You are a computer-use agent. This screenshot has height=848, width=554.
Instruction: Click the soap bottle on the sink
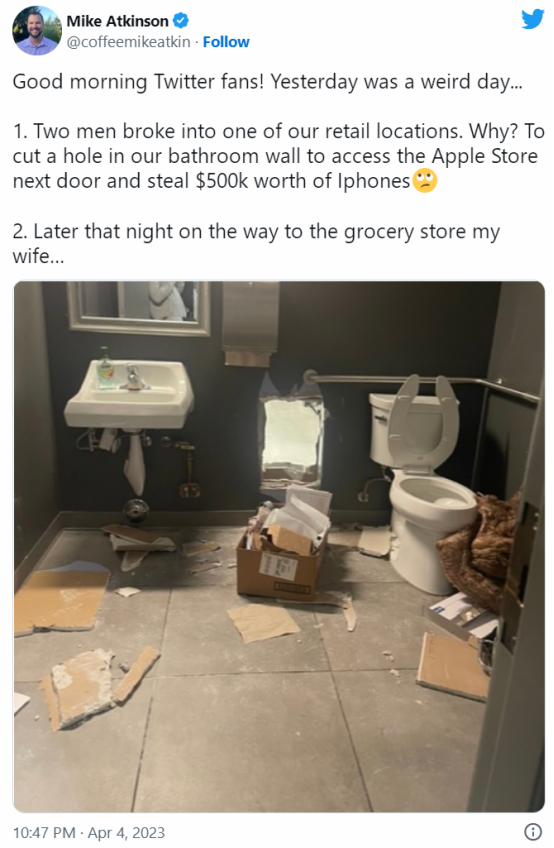(x=105, y=368)
